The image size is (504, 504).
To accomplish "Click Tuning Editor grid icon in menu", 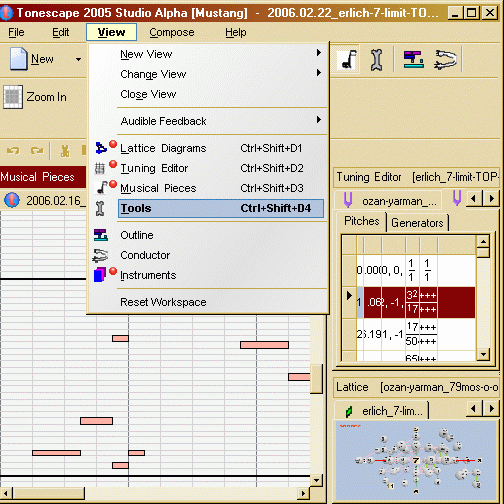I will (x=100, y=168).
